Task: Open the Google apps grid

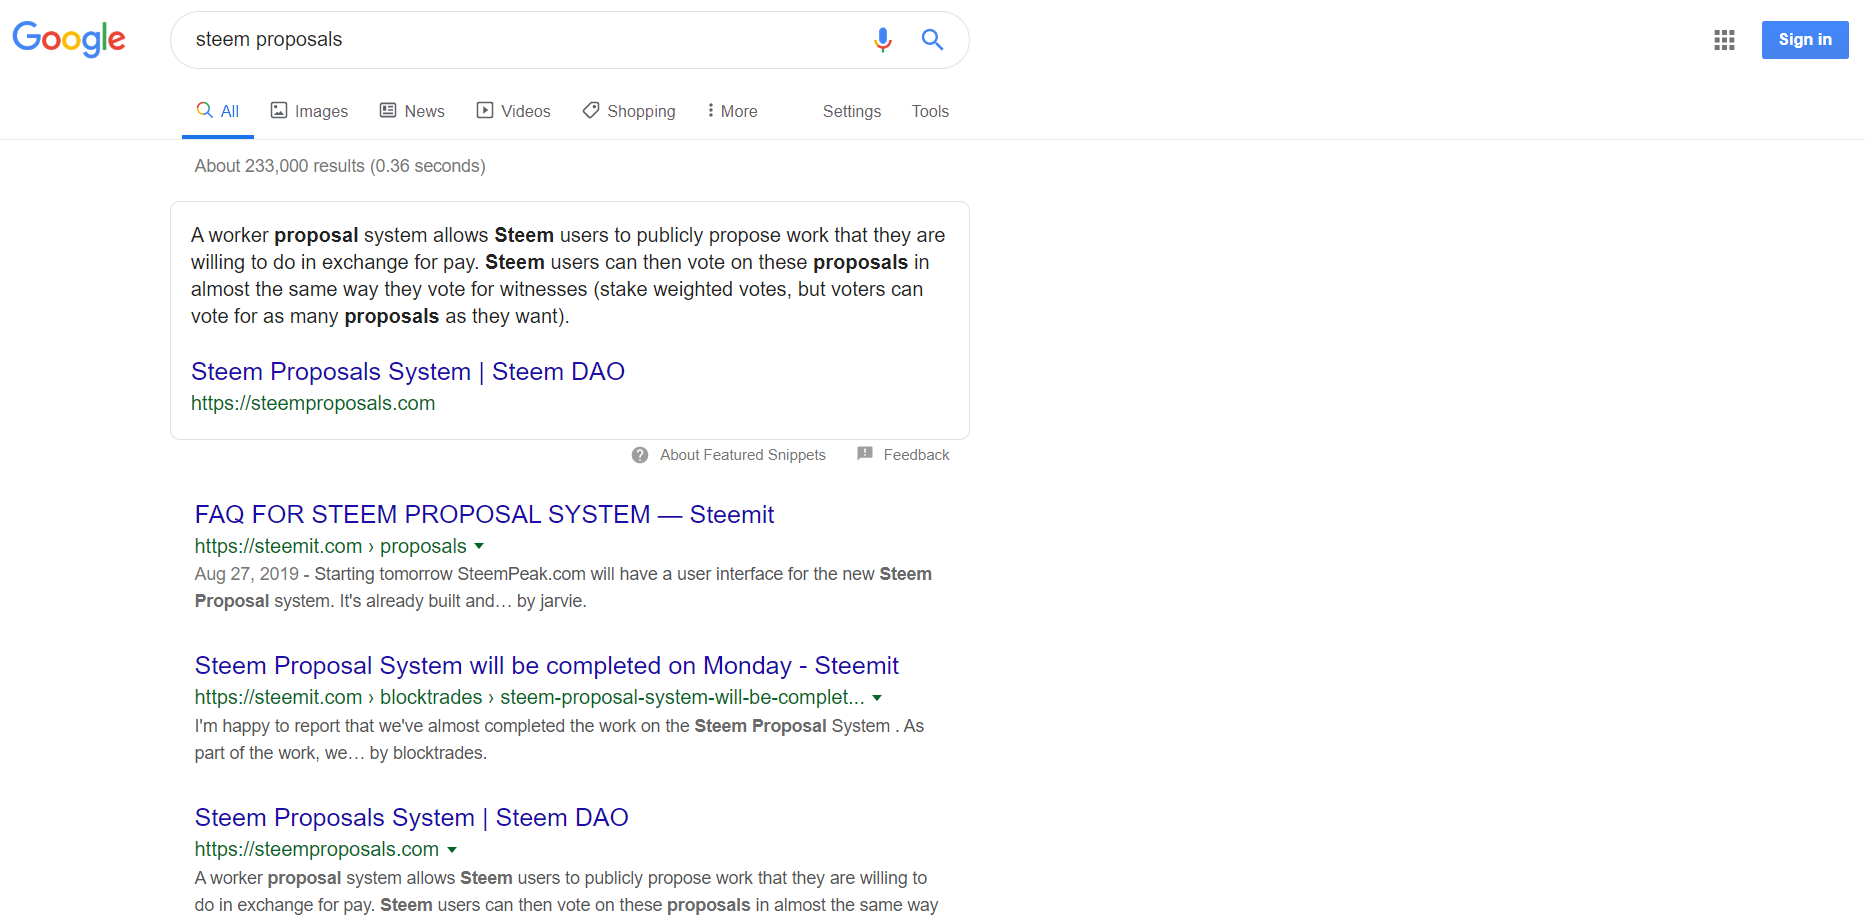Action: point(1724,40)
